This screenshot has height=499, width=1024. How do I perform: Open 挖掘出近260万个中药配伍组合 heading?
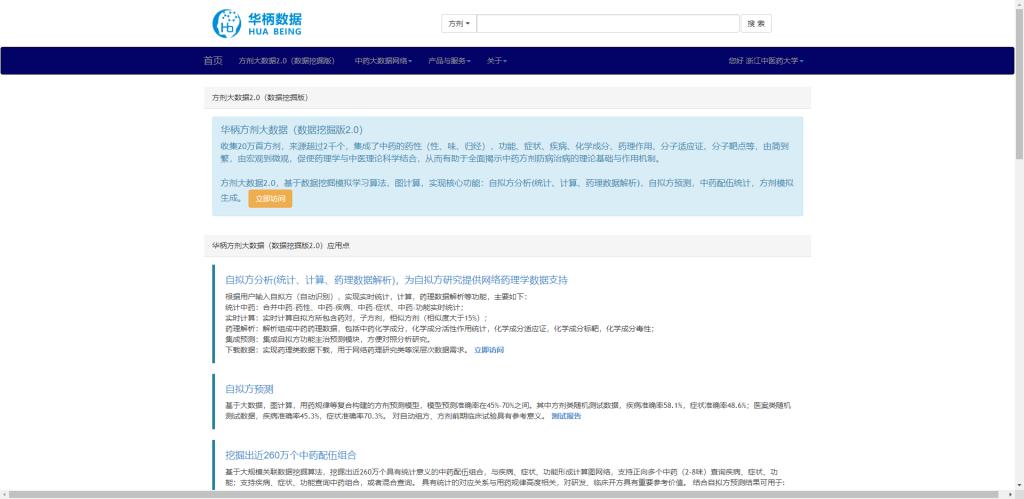tap(291, 455)
